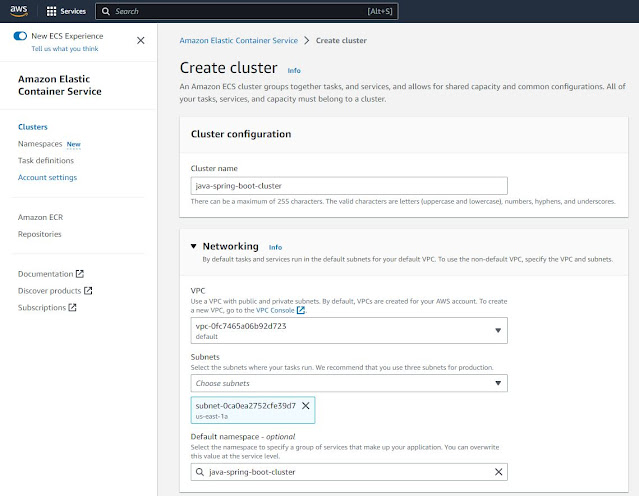Go to Clusters in sidebar
639x496 pixels.
(x=33, y=127)
